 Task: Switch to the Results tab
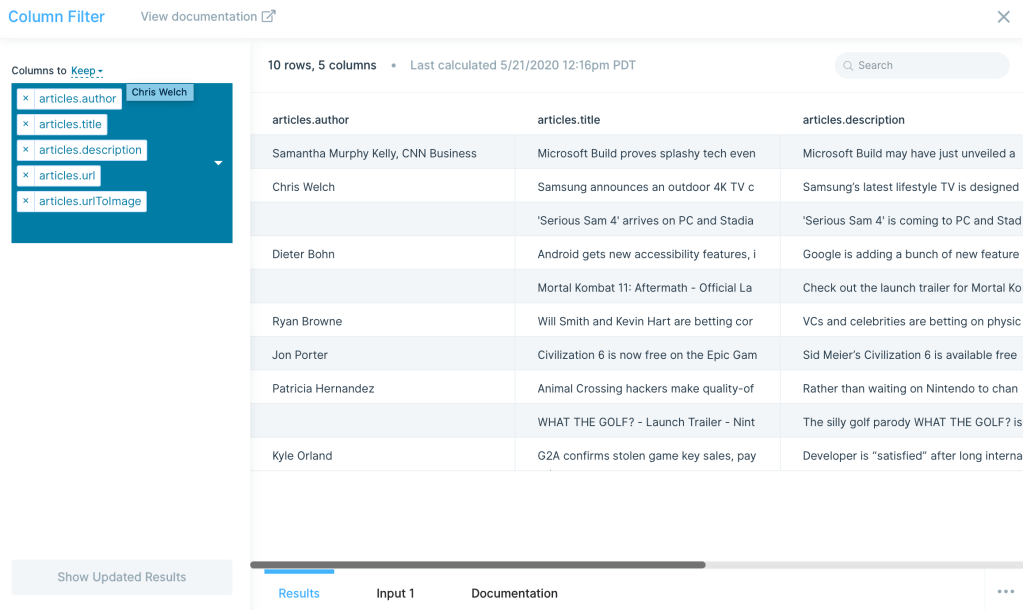tap(299, 593)
